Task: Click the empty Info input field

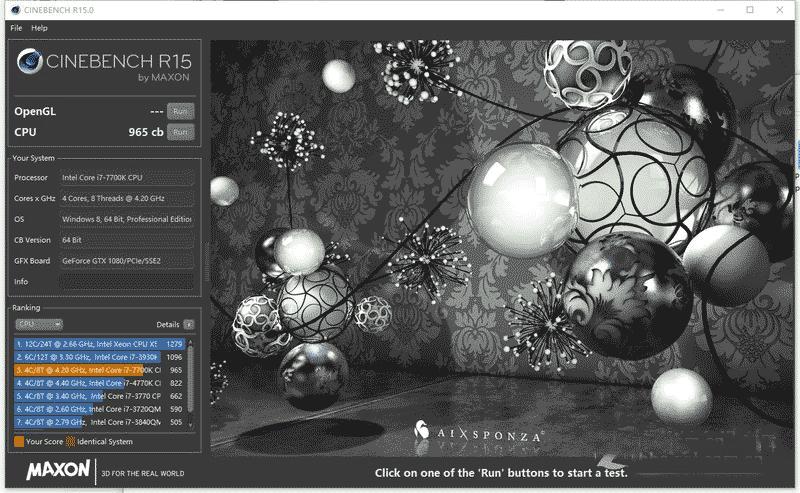Action: [x=127, y=282]
